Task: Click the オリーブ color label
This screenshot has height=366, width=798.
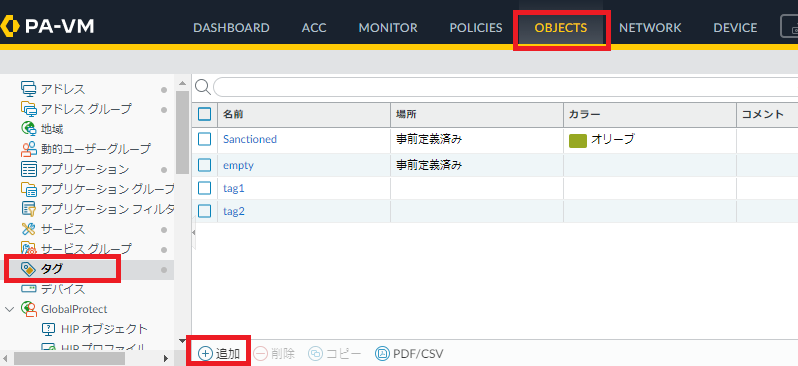Action: pyautogui.click(x=612, y=139)
